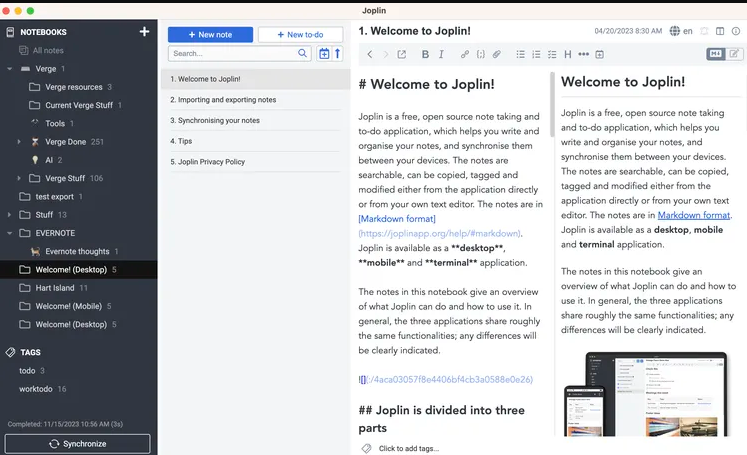Switch to Markdown editor mode
Screen dimensions: 747x455
point(716,54)
